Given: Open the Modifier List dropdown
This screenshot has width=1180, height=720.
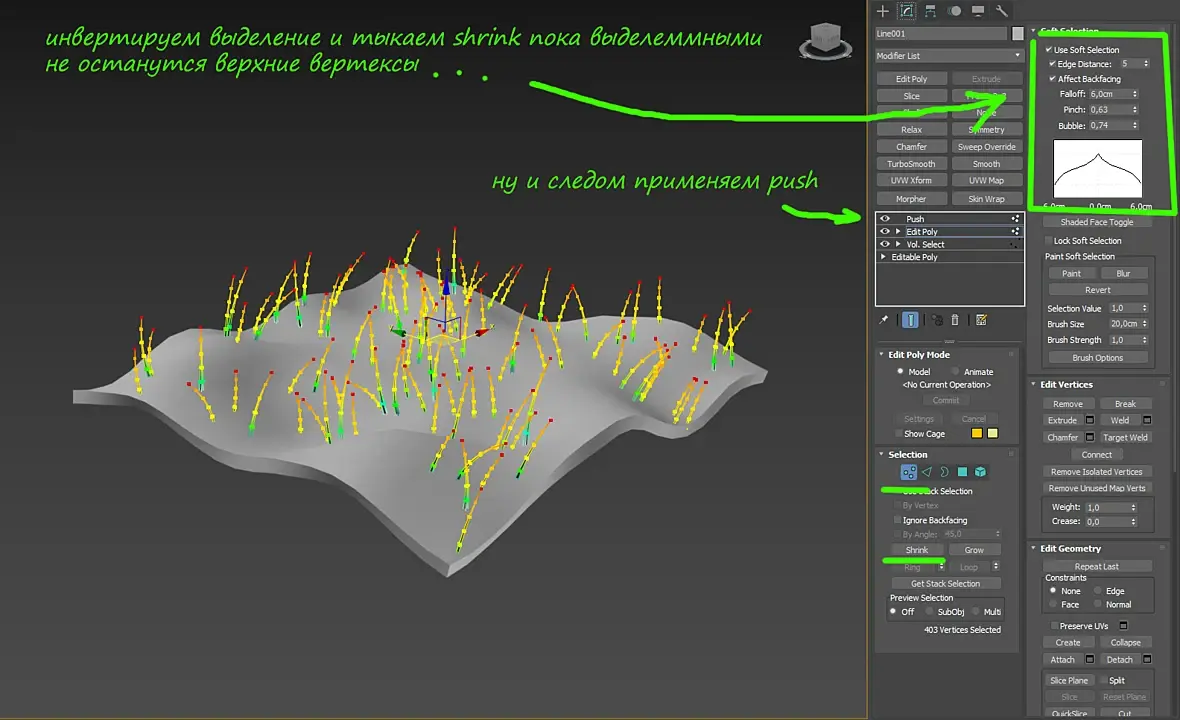Looking at the screenshot, I should point(949,56).
